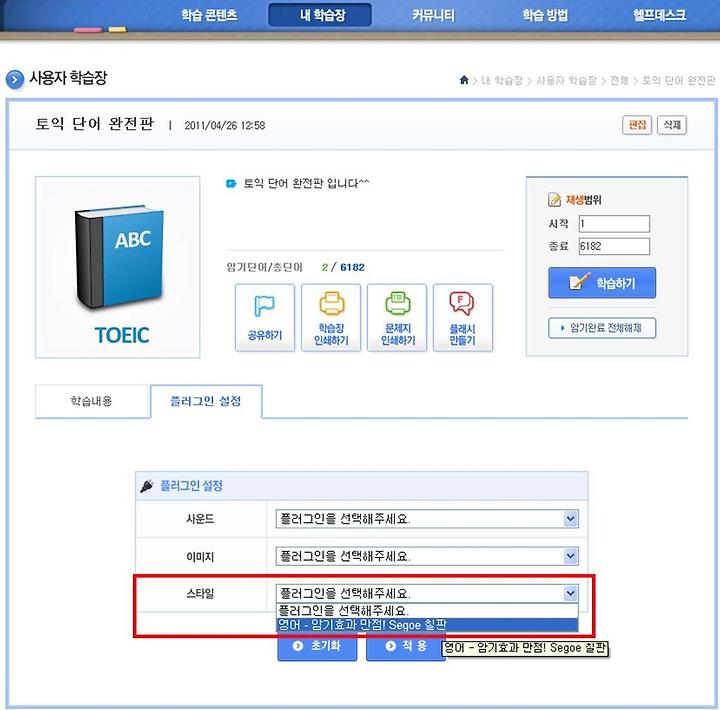Click the home icon in breadcrumb
Viewport: 720px width, 710px height.
coord(464,80)
